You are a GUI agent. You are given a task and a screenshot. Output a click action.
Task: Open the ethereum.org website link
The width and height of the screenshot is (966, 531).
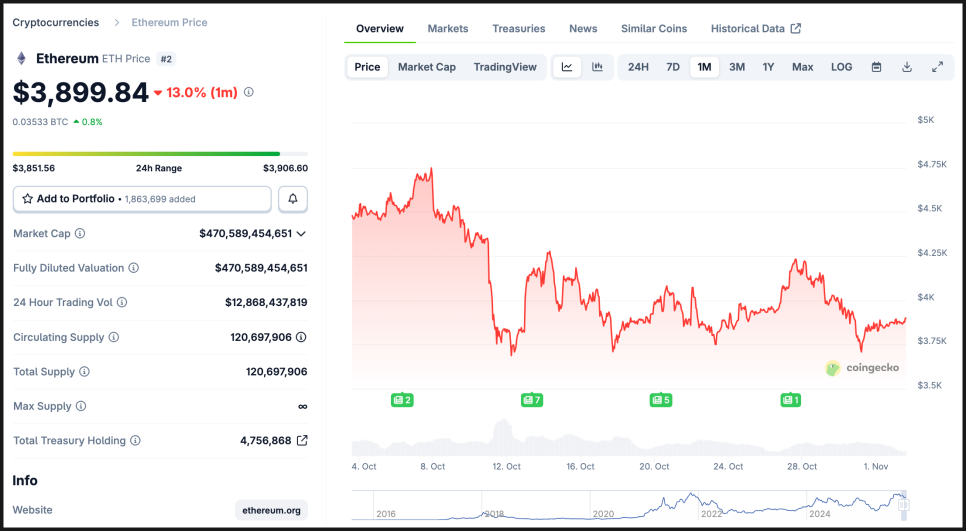(271, 510)
